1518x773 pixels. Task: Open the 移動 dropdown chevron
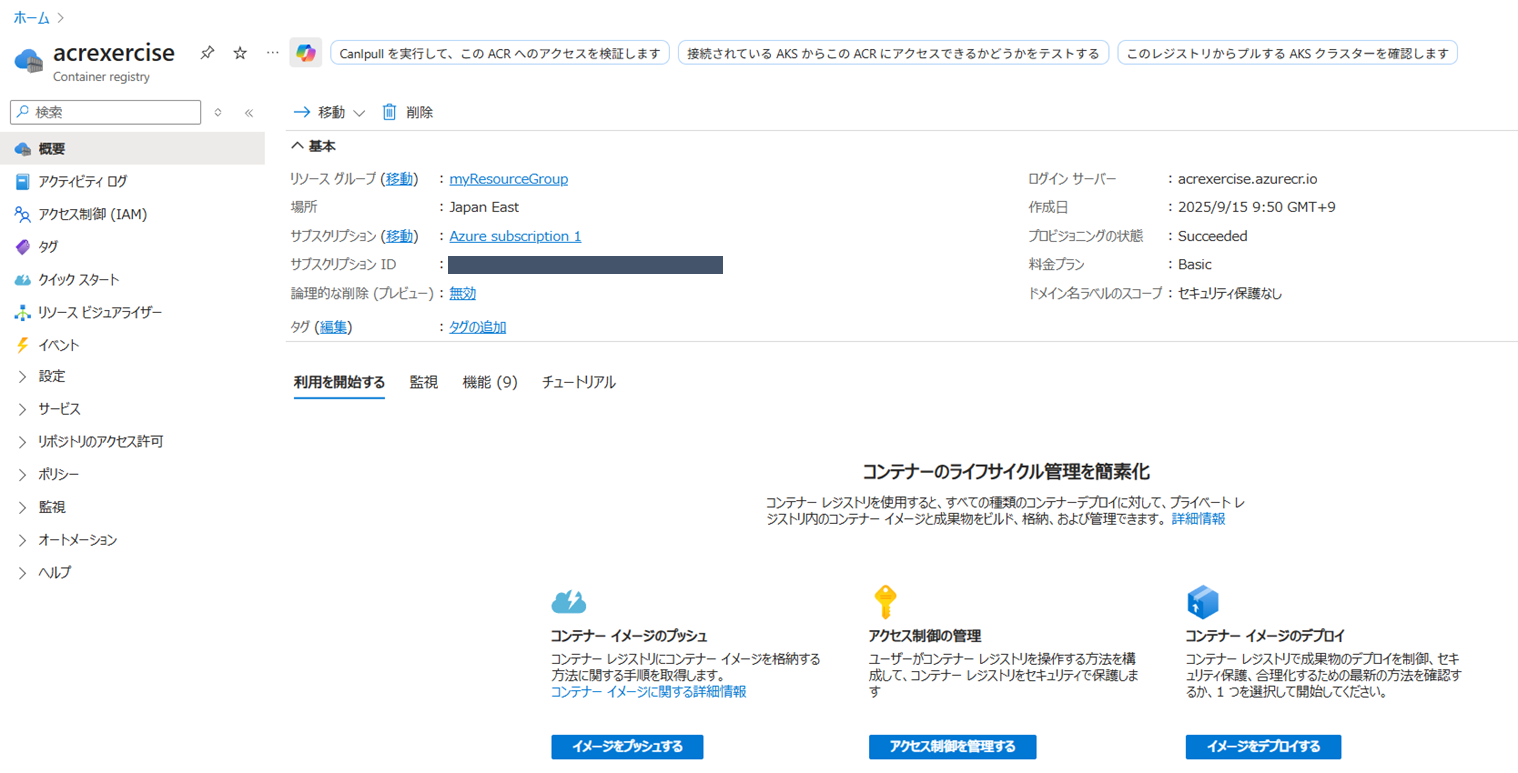pyautogui.click(x=359, y=113)
